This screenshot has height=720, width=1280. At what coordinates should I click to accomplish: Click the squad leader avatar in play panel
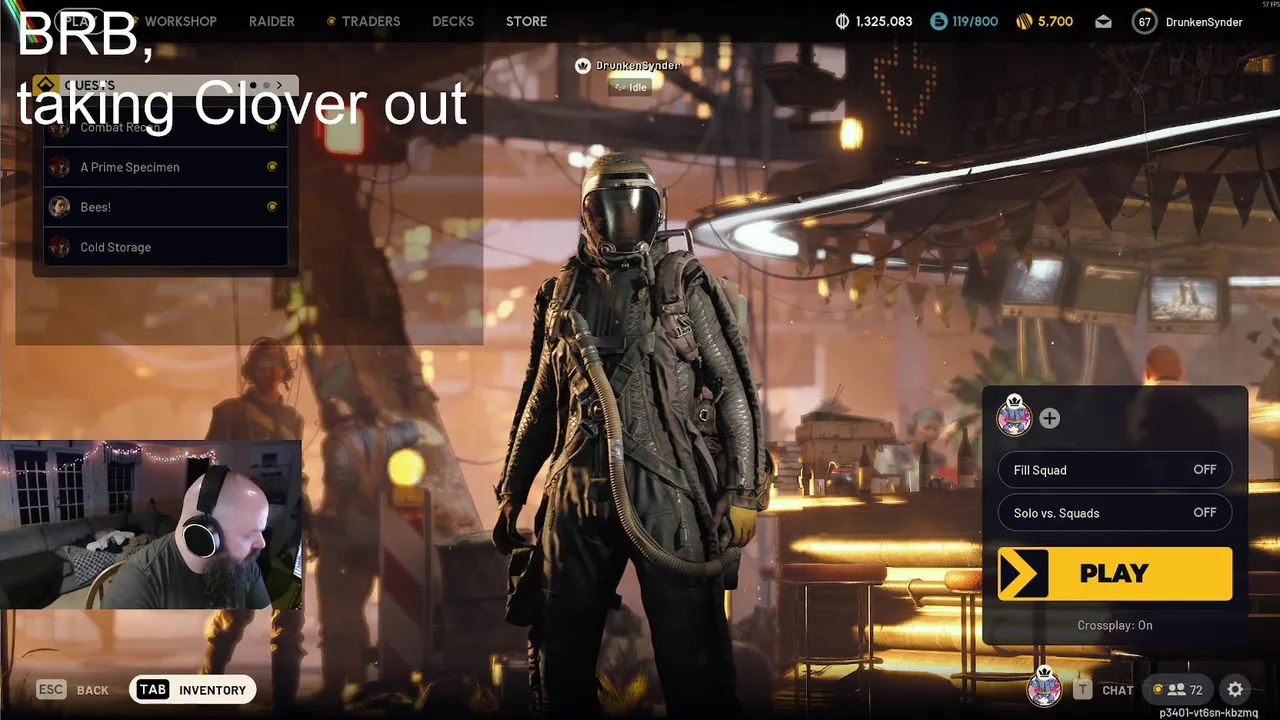coord(1014,416)
